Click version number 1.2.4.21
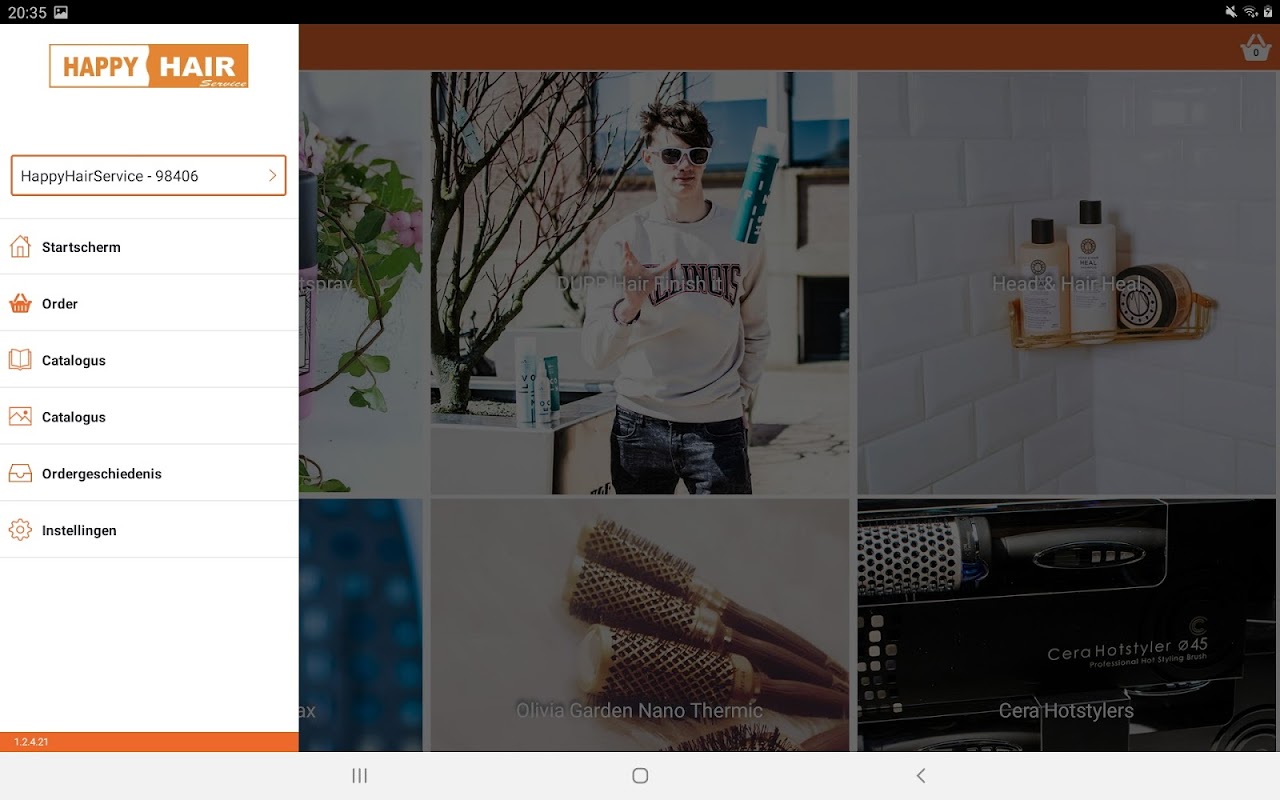 tap(31, 742)
